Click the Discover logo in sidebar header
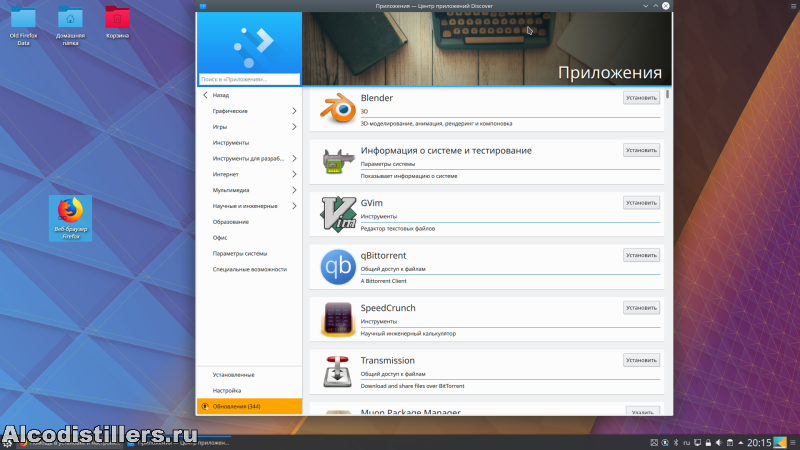 [254, 47]
